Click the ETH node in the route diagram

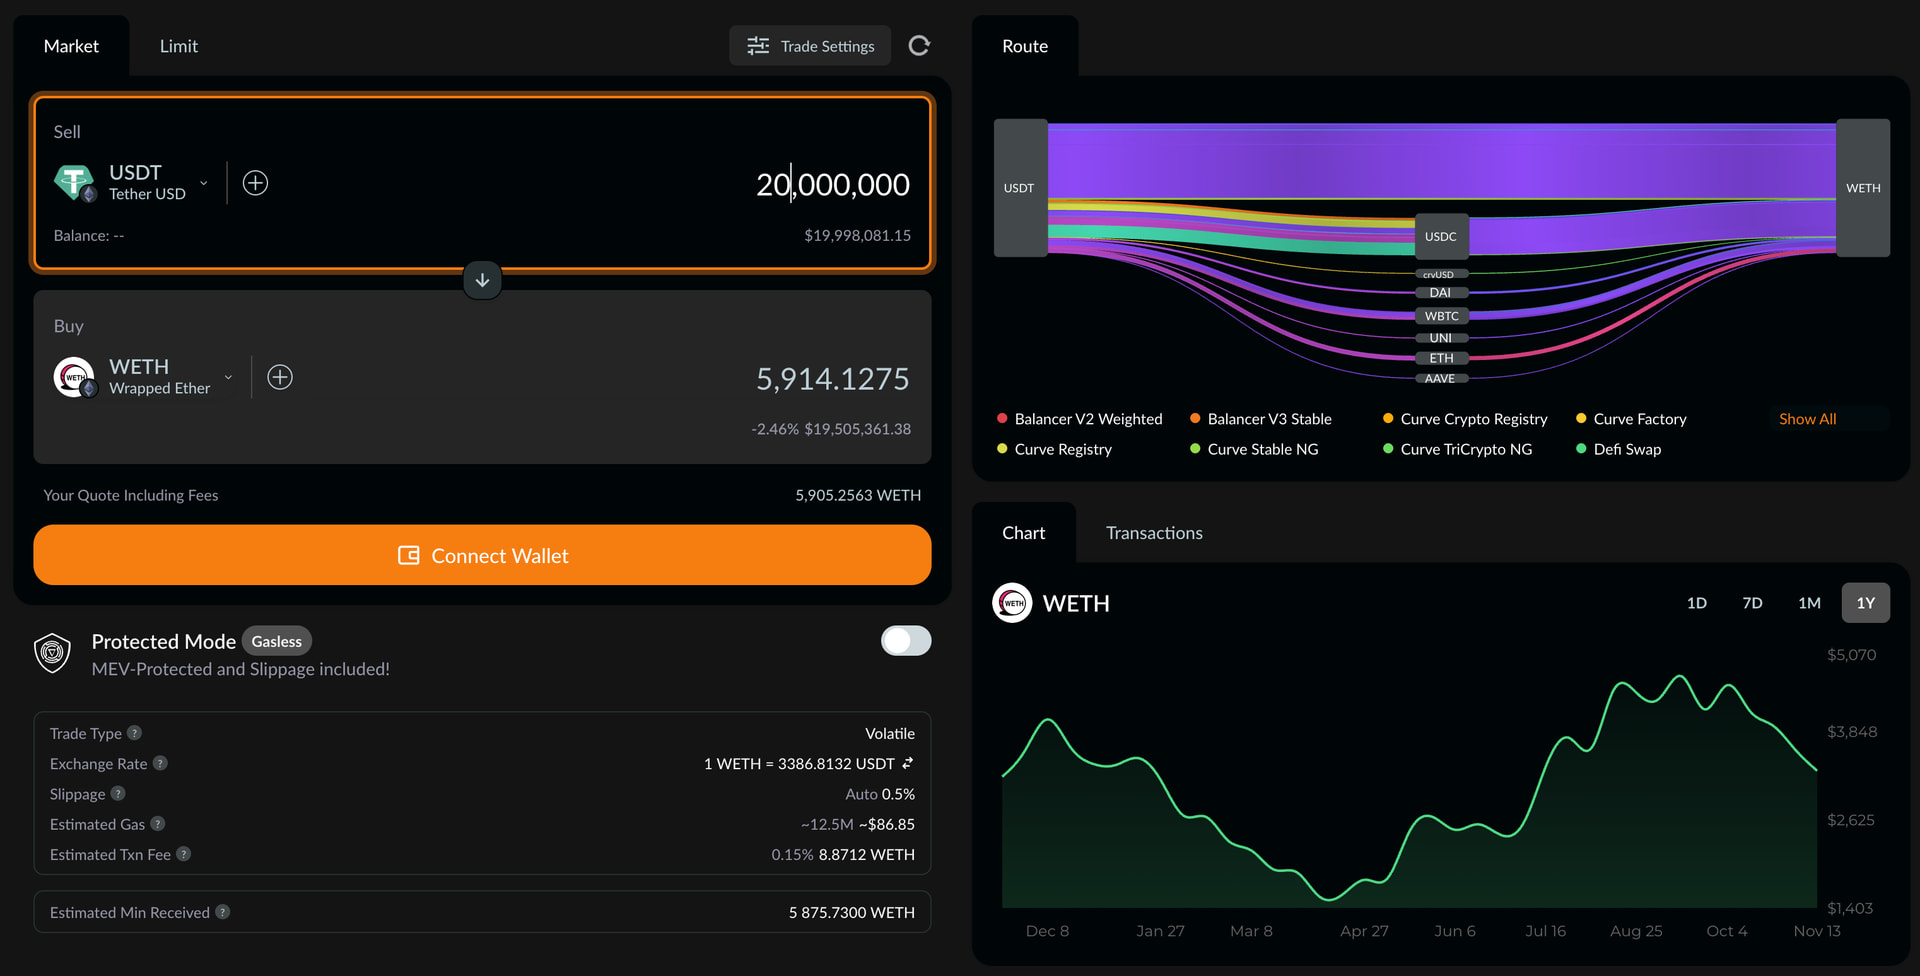(1441, 358)
